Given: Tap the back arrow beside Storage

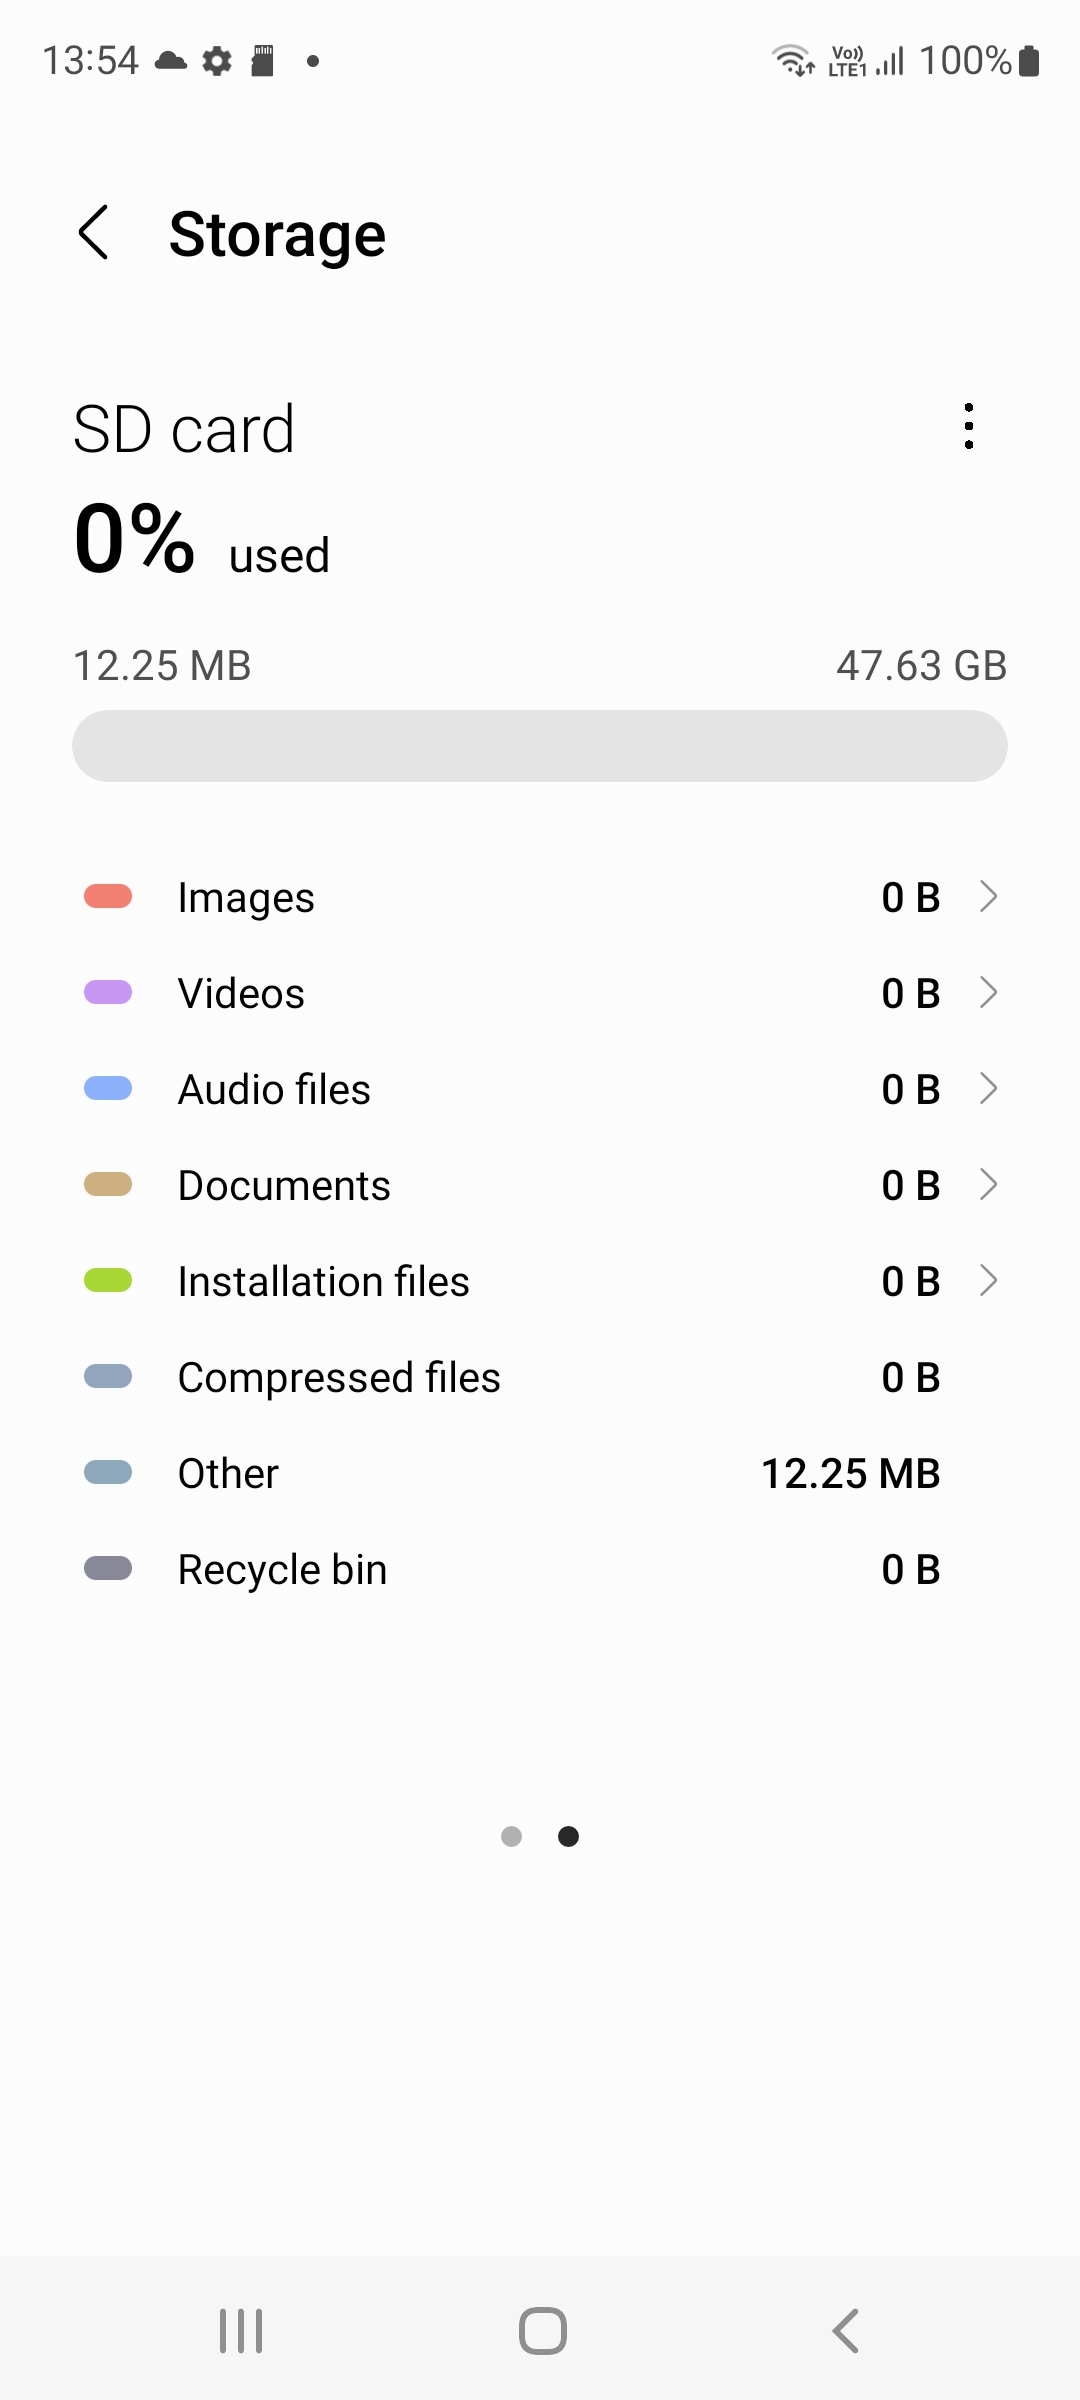Looking at the screenshot, I should 93,233.
